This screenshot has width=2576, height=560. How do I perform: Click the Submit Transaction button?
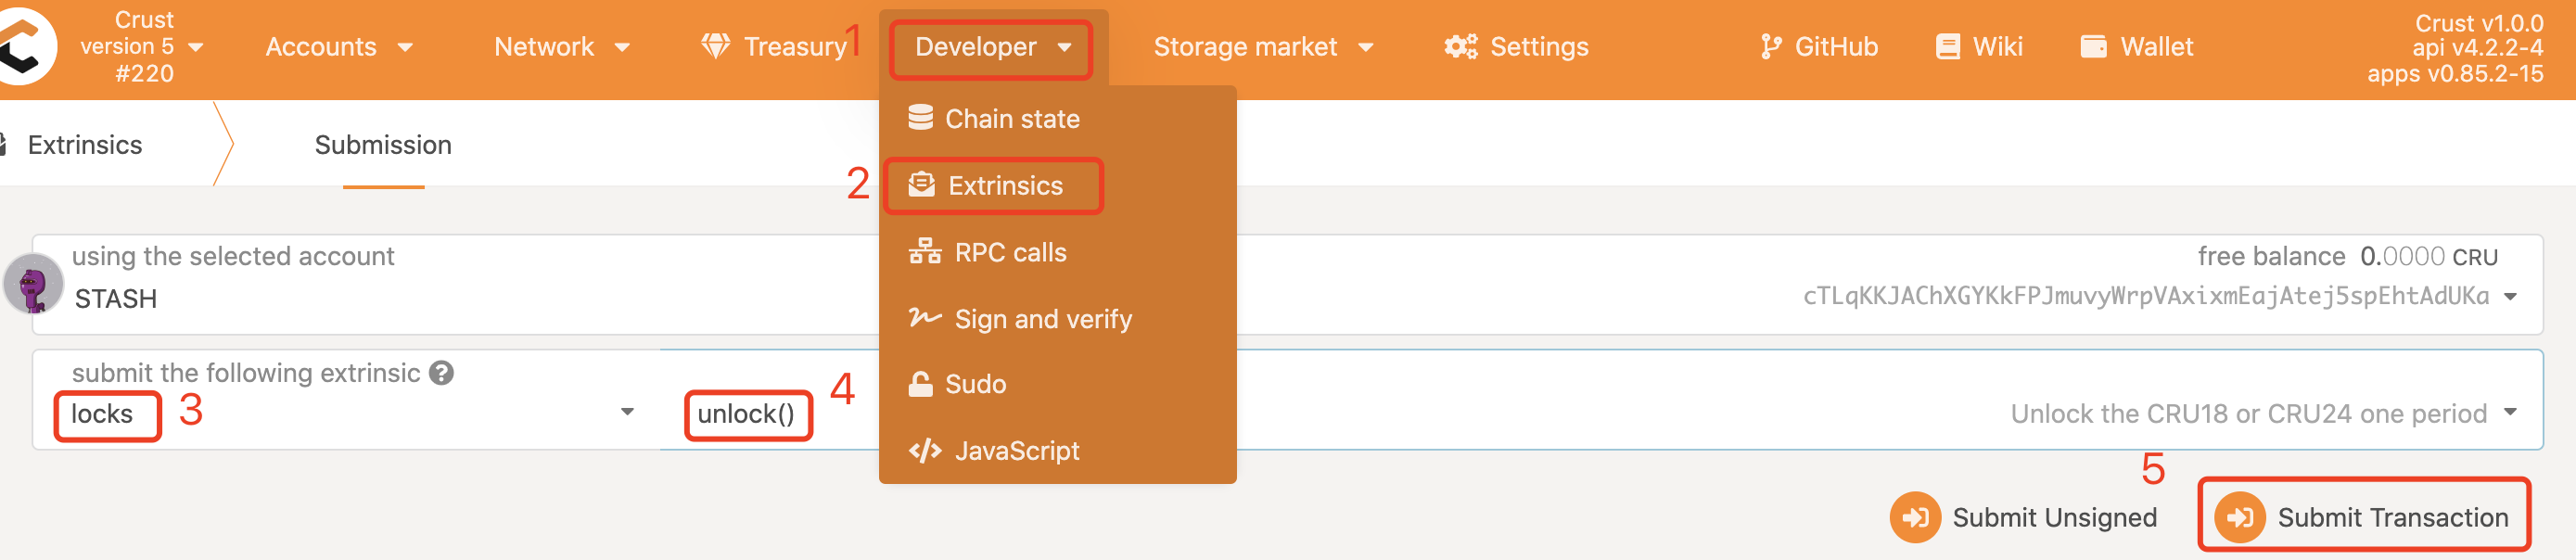click(2363, 517)
